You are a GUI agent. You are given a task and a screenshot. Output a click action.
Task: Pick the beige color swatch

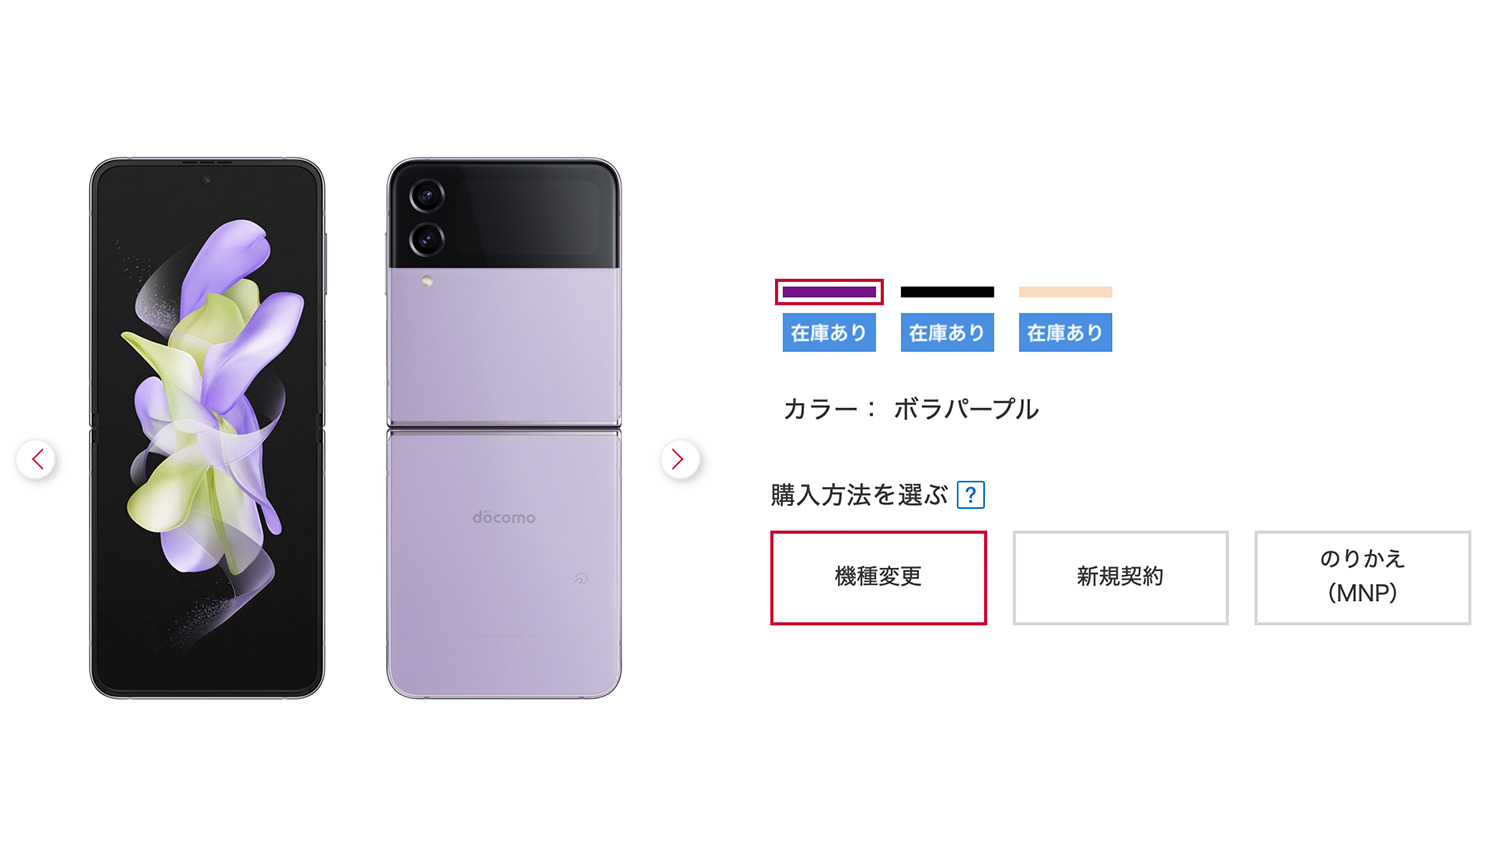(1065, 292)
